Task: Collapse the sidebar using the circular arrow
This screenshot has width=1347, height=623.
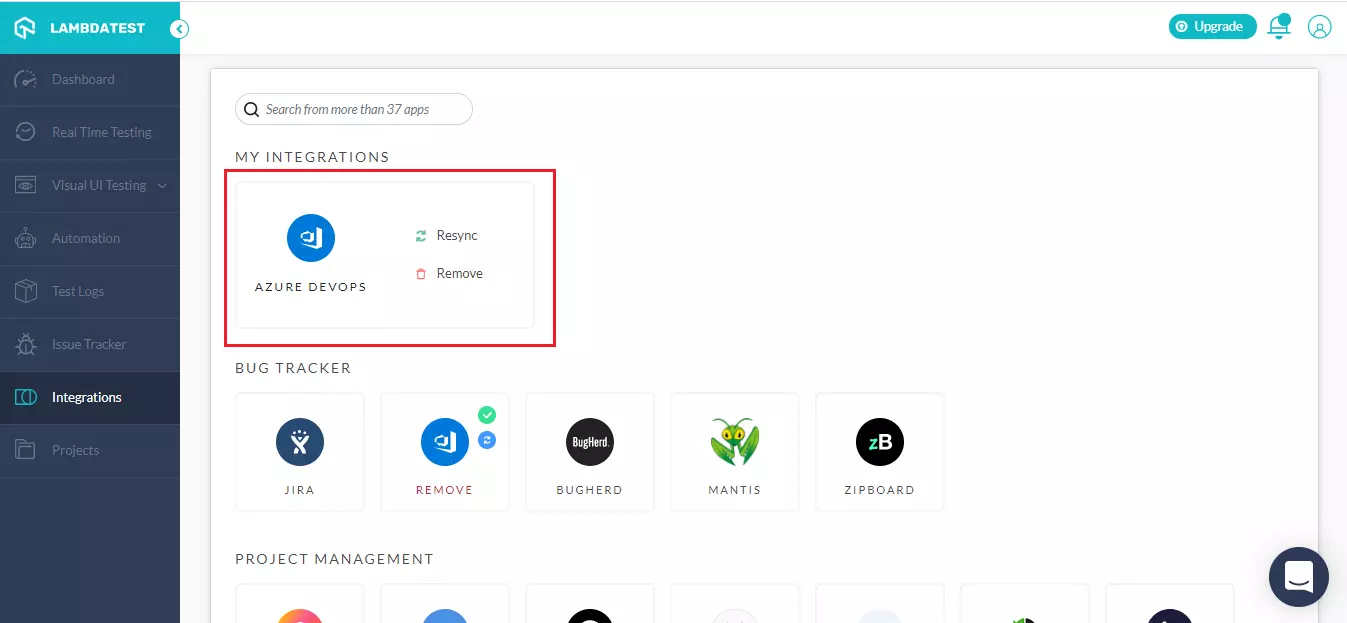Action: [x=179, y=29]
